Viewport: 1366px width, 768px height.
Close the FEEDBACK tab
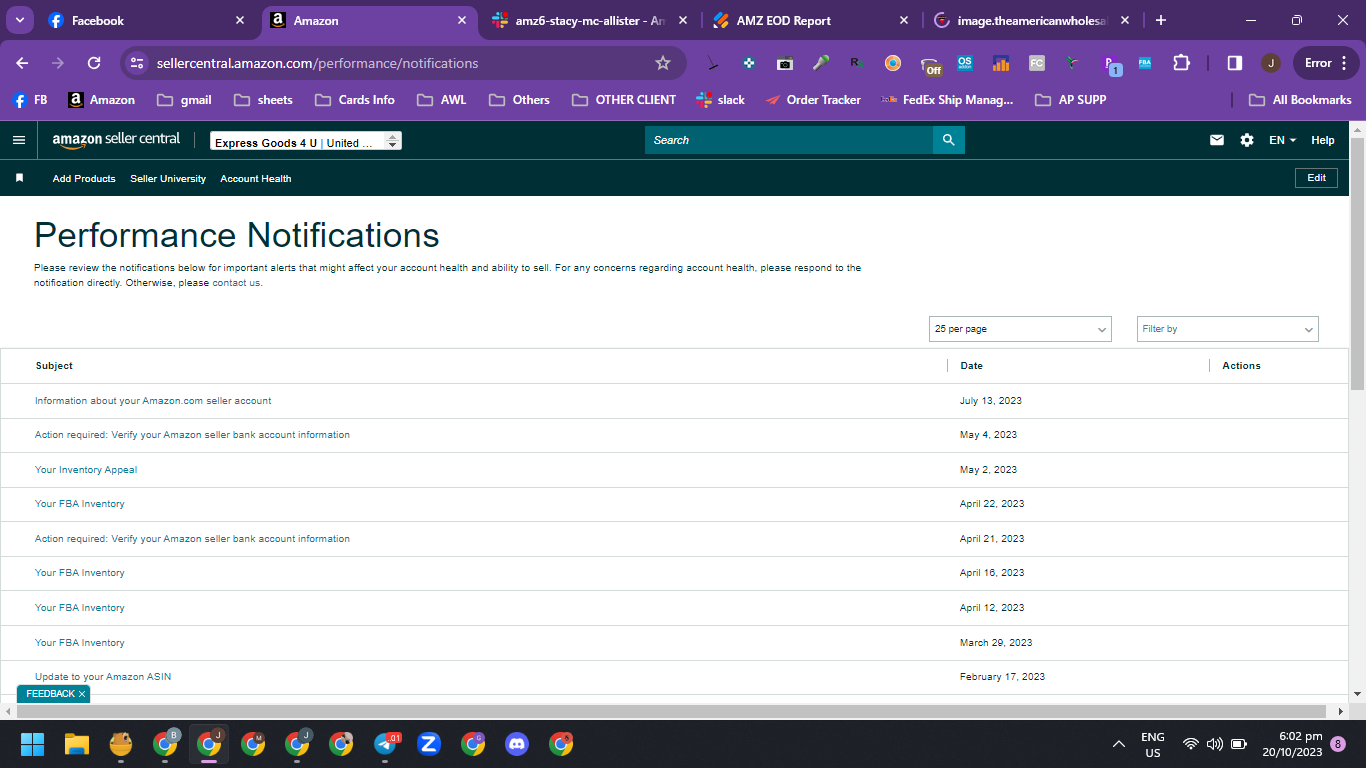82,694
